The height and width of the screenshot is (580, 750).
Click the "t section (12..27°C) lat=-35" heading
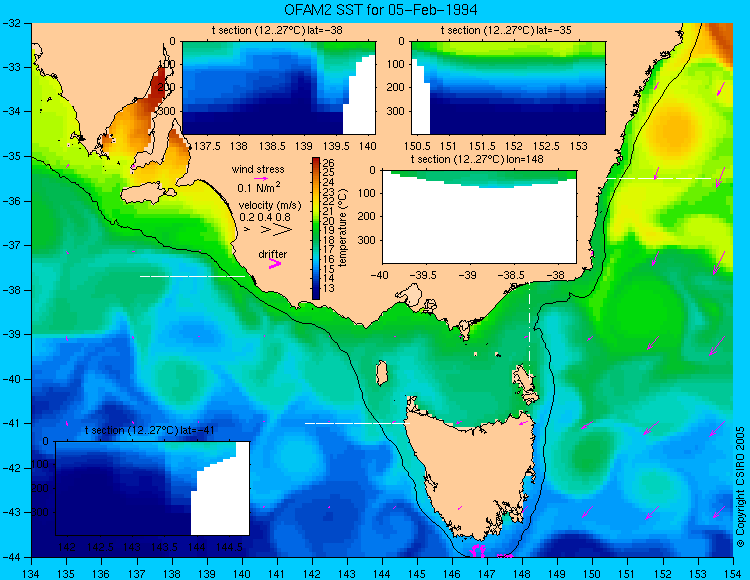pyautogui.click(x=506, y=31)
